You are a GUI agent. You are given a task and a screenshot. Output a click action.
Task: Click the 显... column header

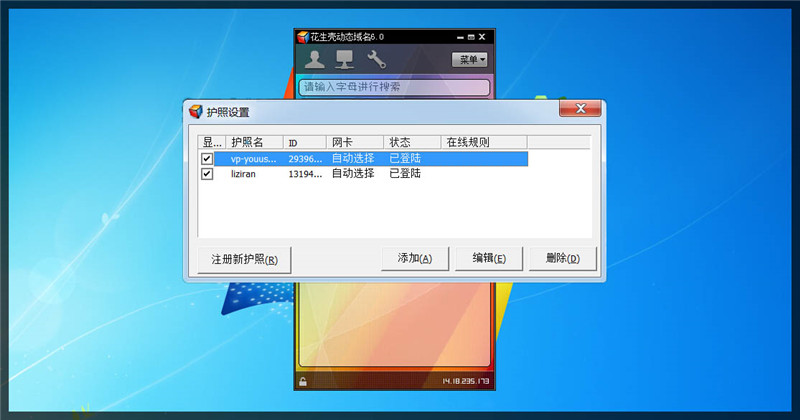(x=212, y=142)
